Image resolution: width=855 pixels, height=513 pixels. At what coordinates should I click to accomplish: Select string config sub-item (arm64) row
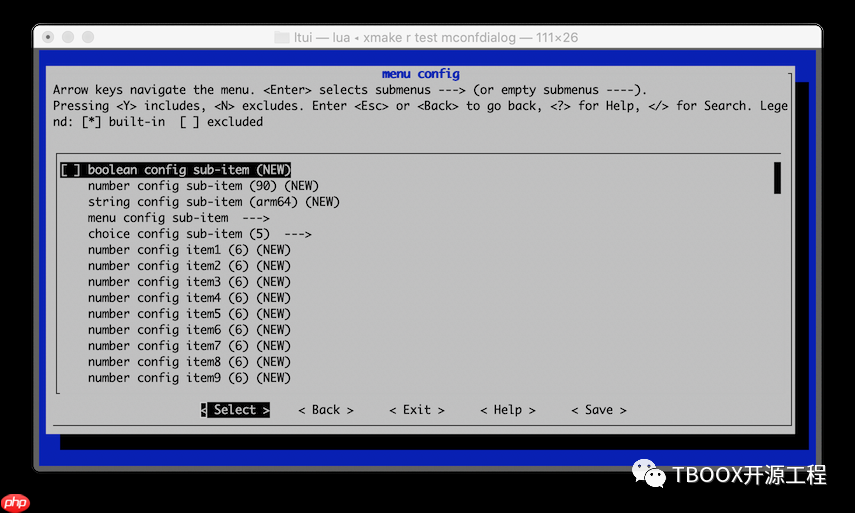coord(214,202)
